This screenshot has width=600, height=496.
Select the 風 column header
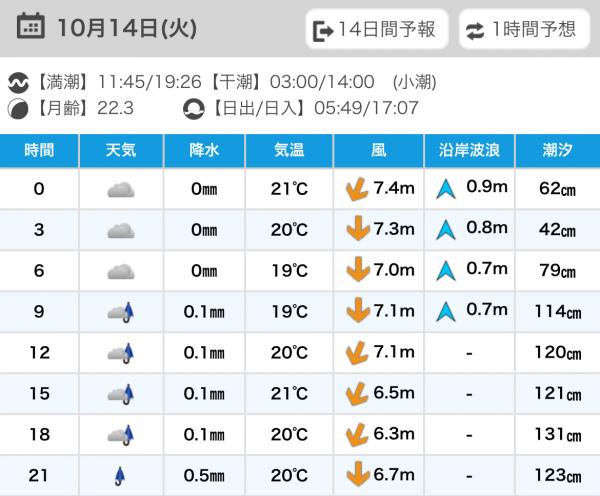click(379, 151)
